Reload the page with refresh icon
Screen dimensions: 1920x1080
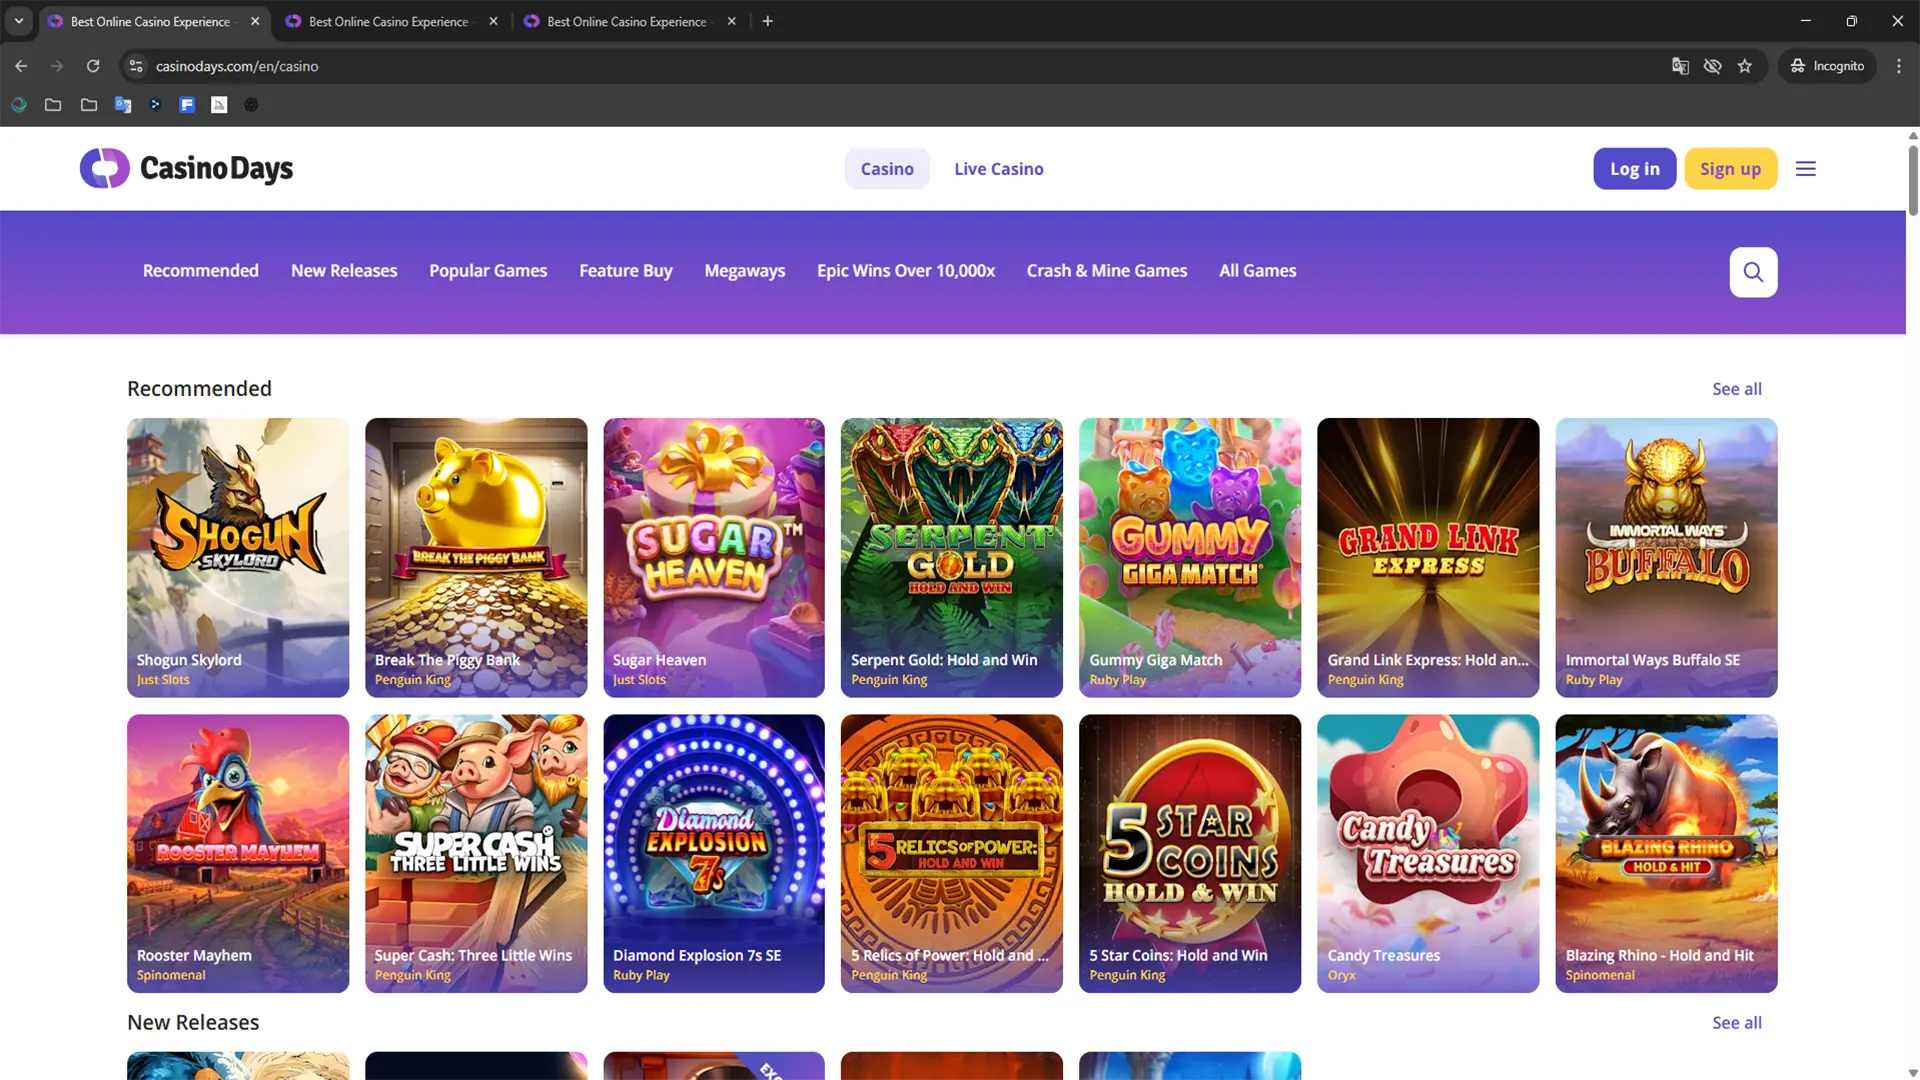pos(93,66)
